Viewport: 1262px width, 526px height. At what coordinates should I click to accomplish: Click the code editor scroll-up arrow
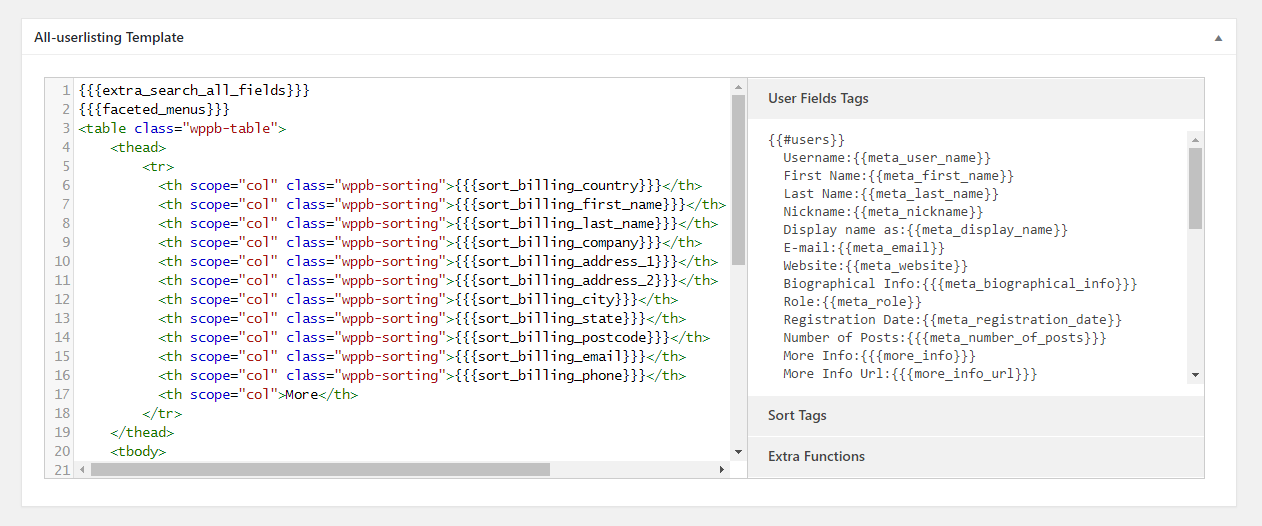(x=738, y=86)
